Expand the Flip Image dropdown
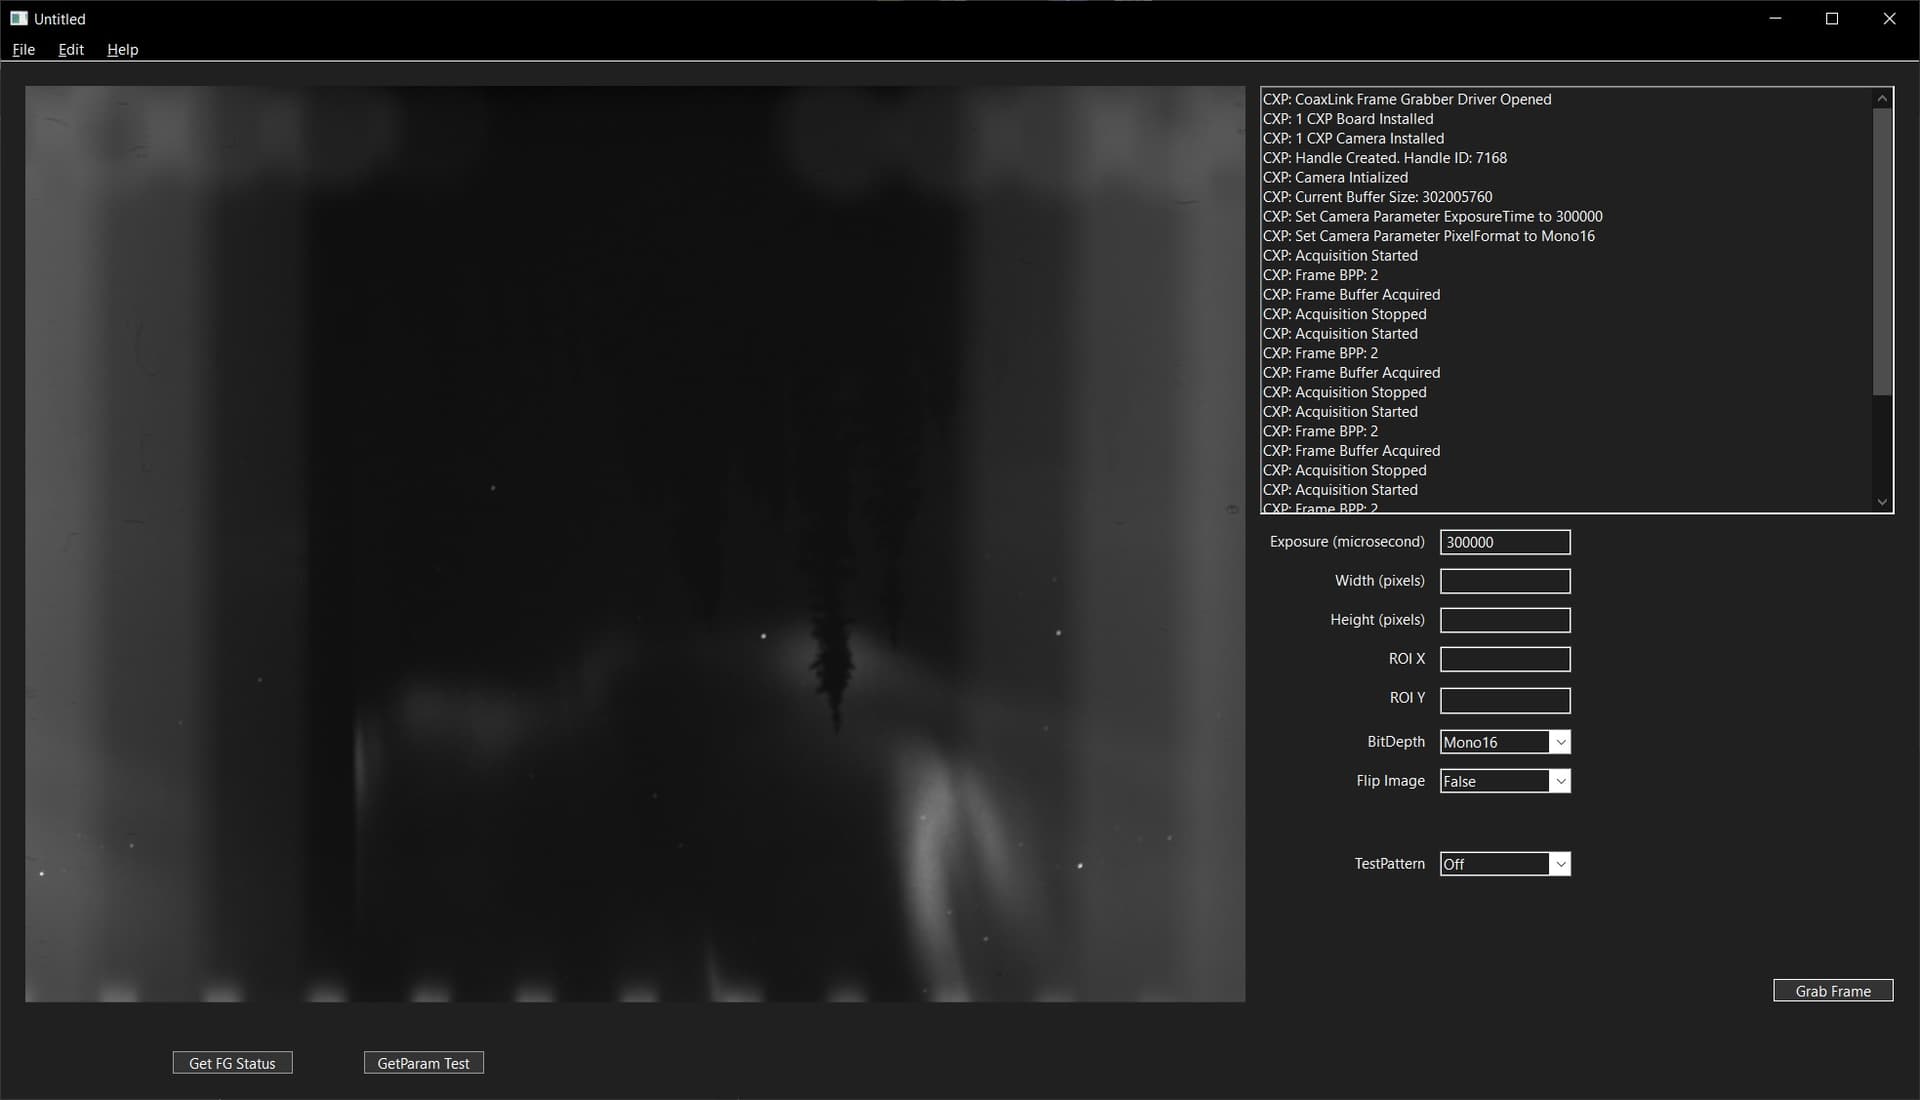The image size is (1920, 1100). point(1560,781)
